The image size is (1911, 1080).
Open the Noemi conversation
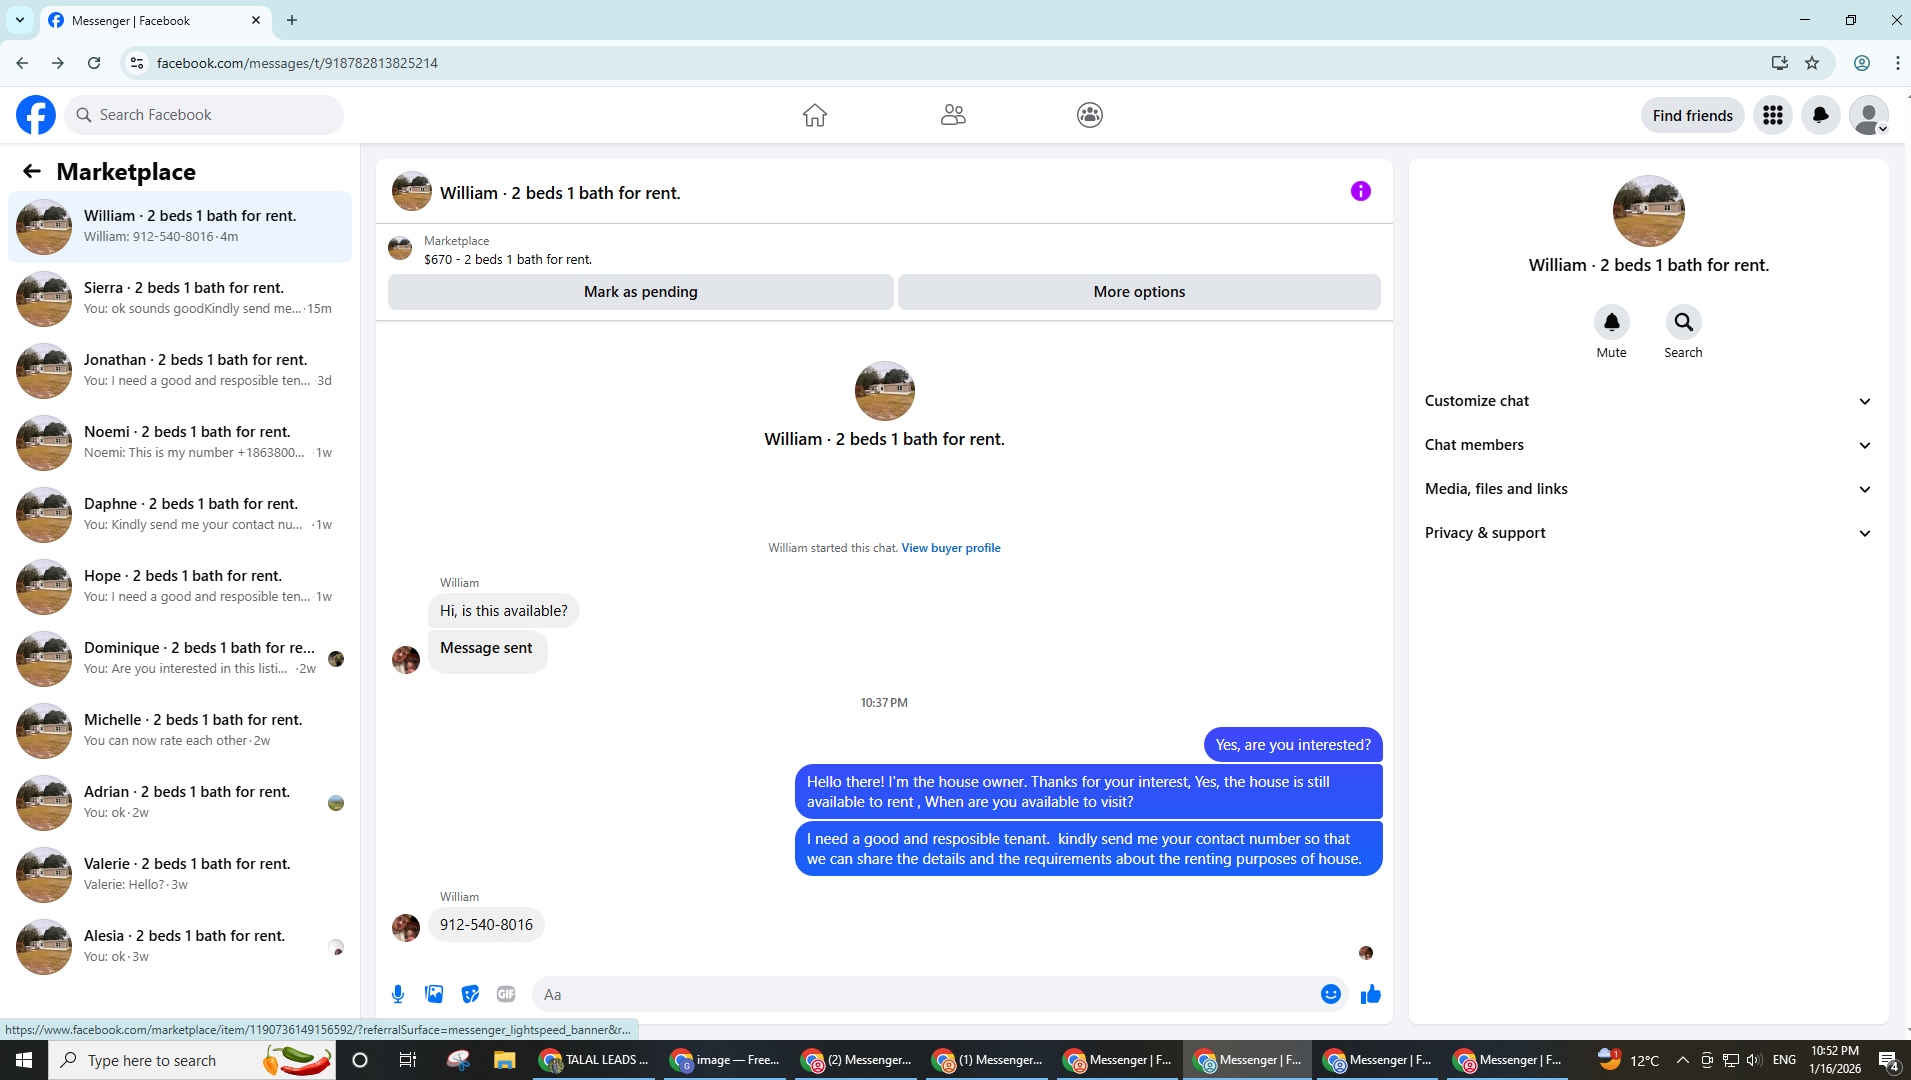pos(180,443)
